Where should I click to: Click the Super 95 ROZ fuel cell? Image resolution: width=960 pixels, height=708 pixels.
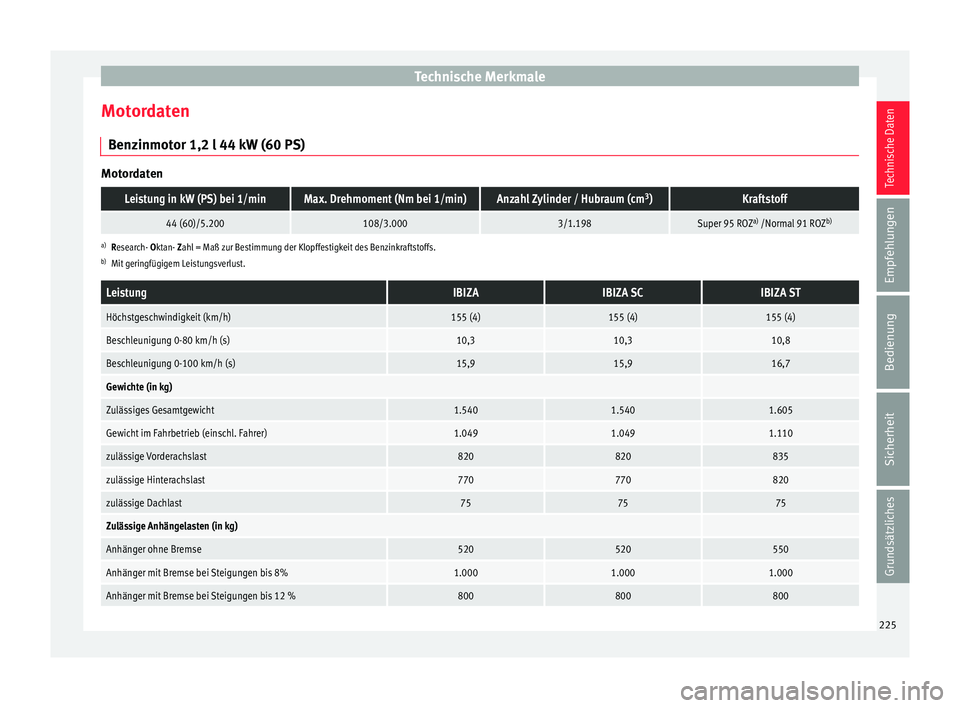[x=765, y=224]
